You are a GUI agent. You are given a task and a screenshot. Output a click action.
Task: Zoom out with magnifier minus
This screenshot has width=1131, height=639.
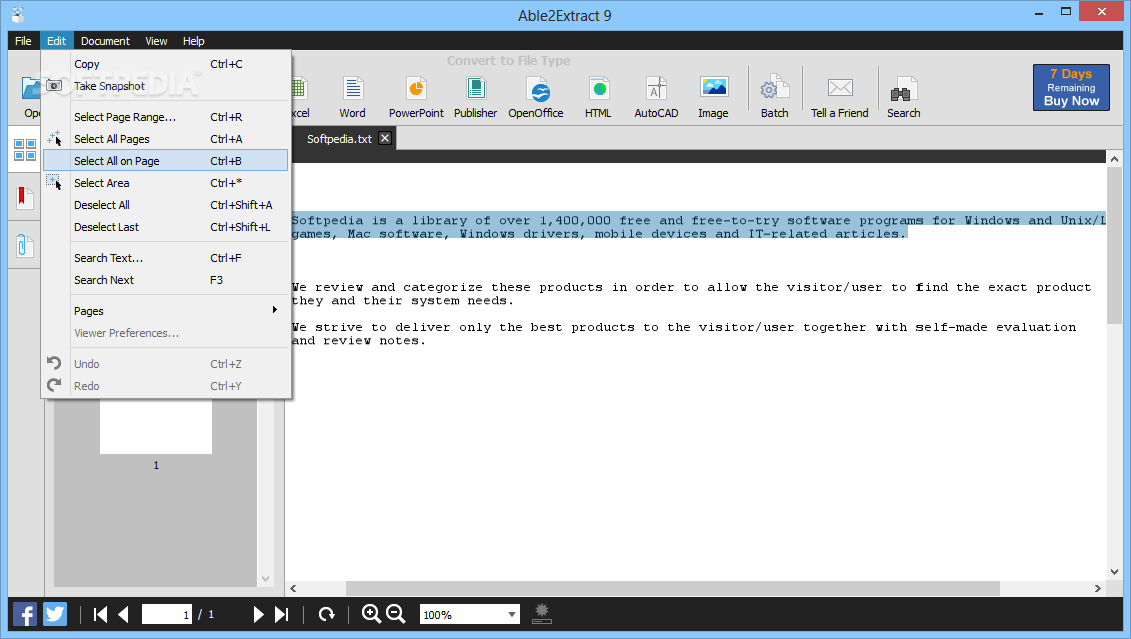coord(396,614)
